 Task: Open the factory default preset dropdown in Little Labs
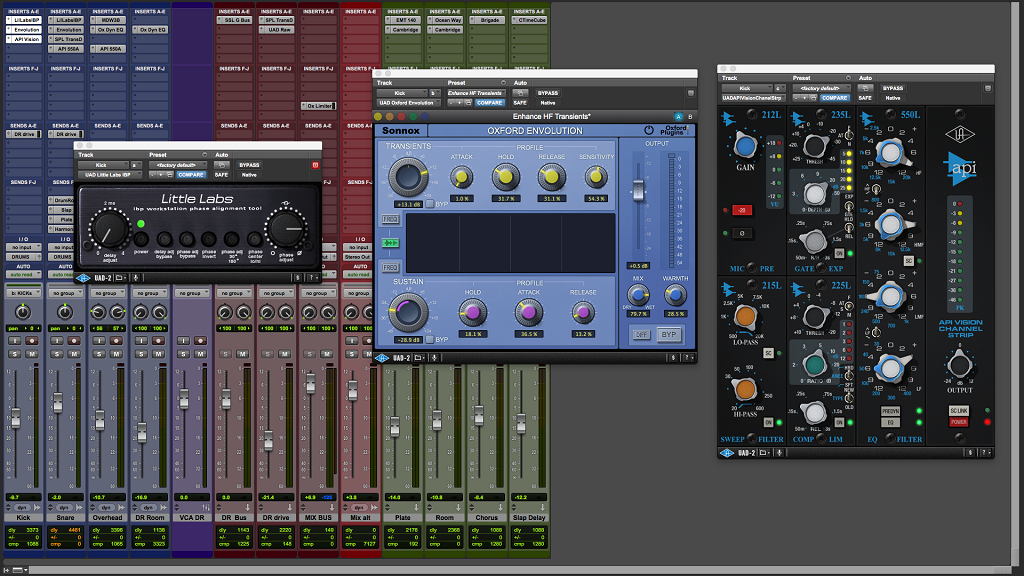(x=177, y=165)
